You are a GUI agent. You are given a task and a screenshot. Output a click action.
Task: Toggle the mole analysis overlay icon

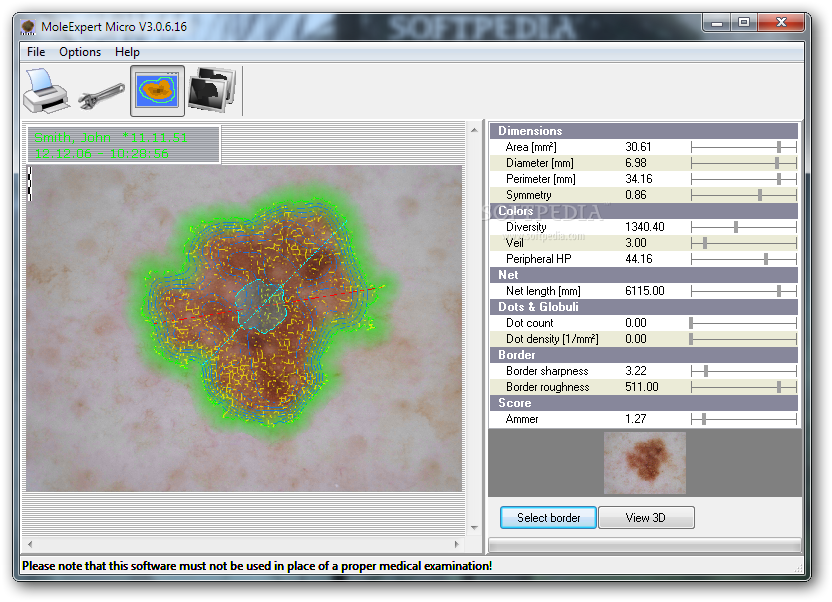[x=157, y=91]
